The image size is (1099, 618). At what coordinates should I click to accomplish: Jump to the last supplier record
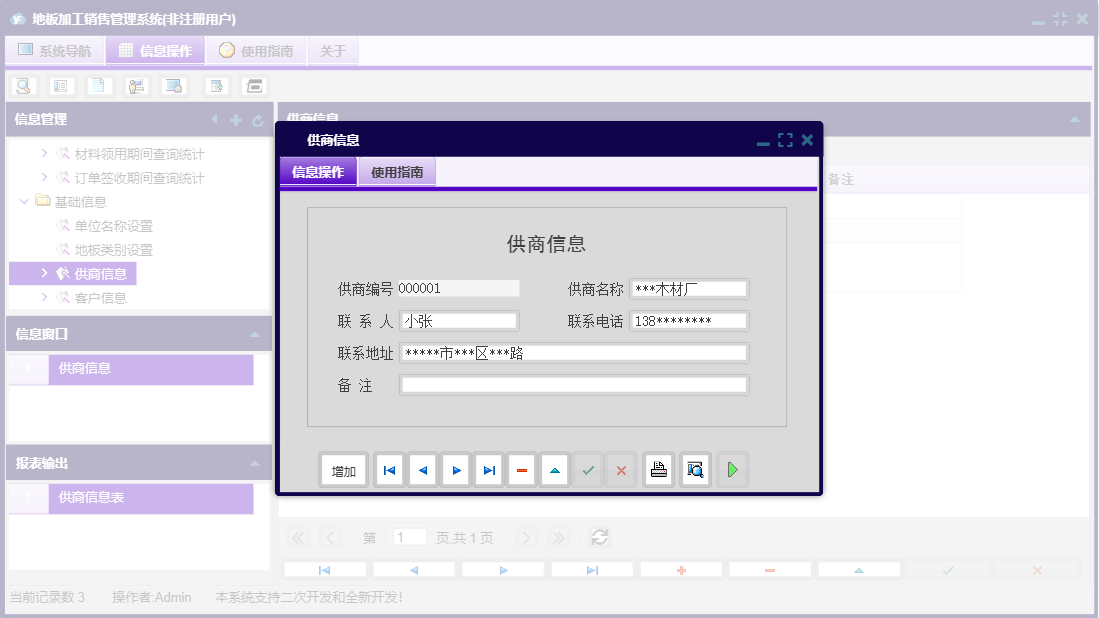click(488, 469)
